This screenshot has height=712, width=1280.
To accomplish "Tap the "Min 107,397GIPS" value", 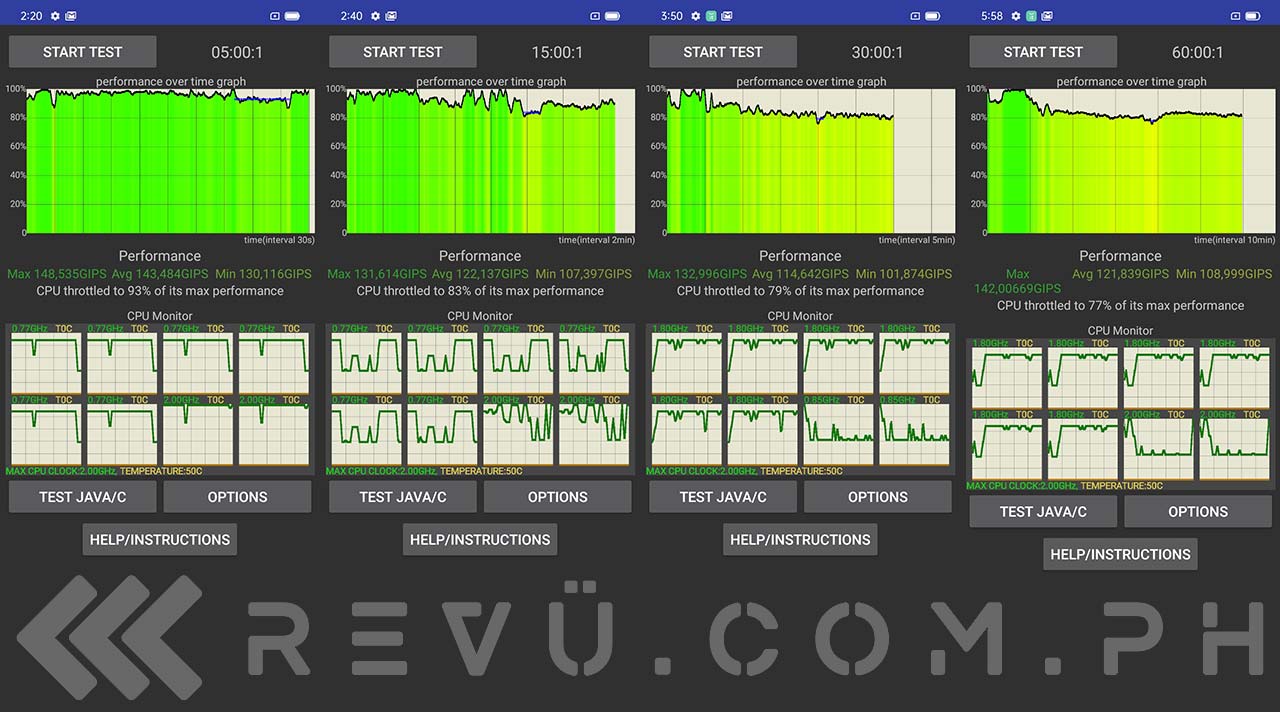I will coord(584,274).
